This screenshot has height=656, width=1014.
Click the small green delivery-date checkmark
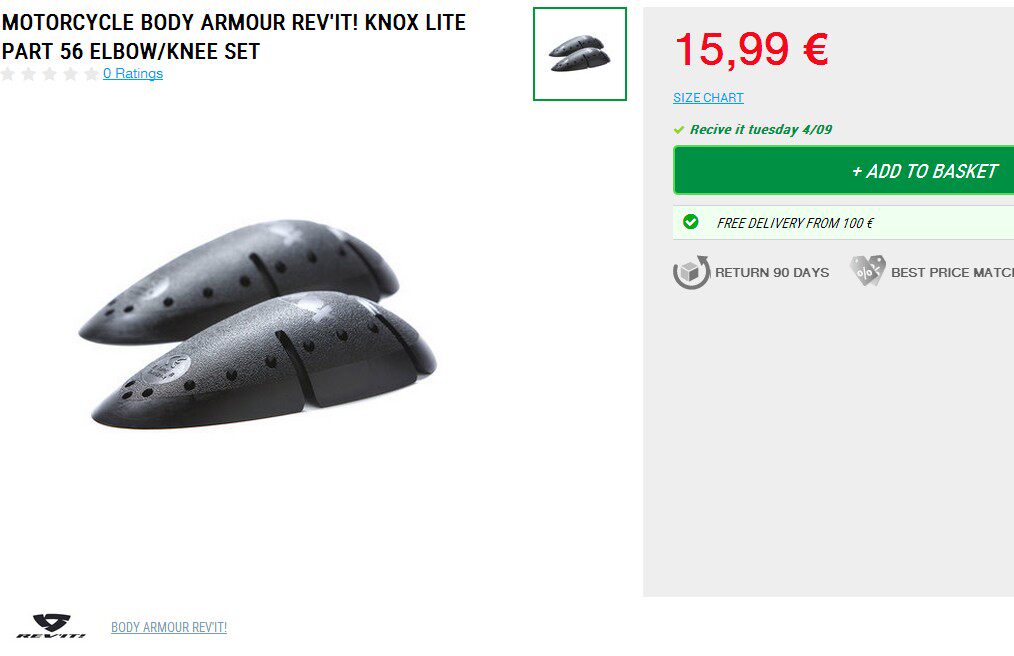click(678, 130)
